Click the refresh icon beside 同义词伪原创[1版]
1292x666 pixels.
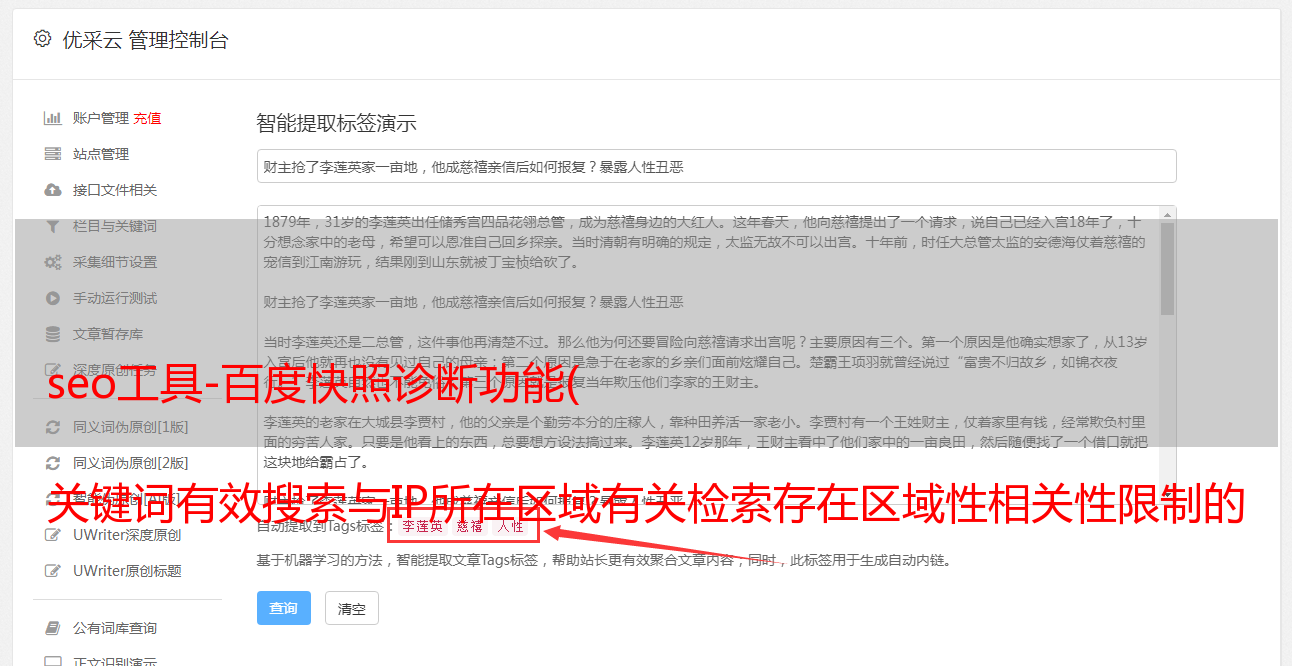[x=53, y=427]
